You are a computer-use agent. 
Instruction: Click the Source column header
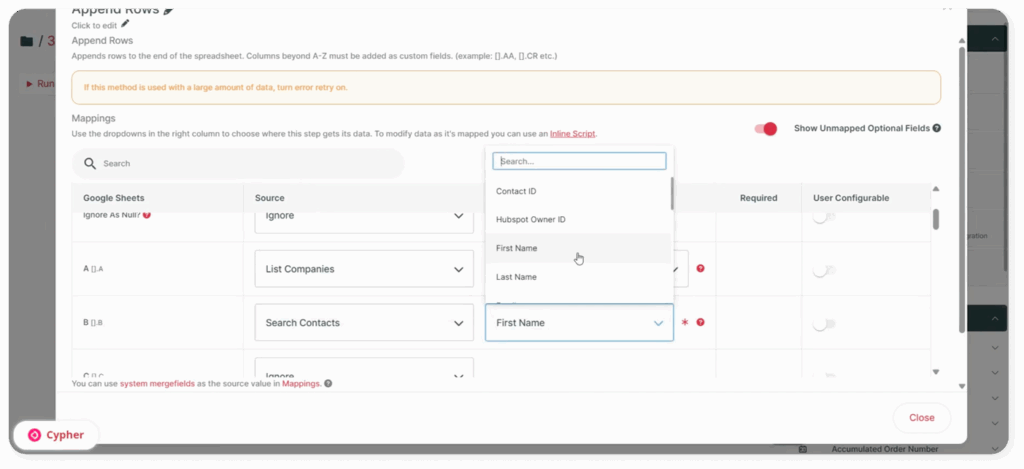coord(270,198)
